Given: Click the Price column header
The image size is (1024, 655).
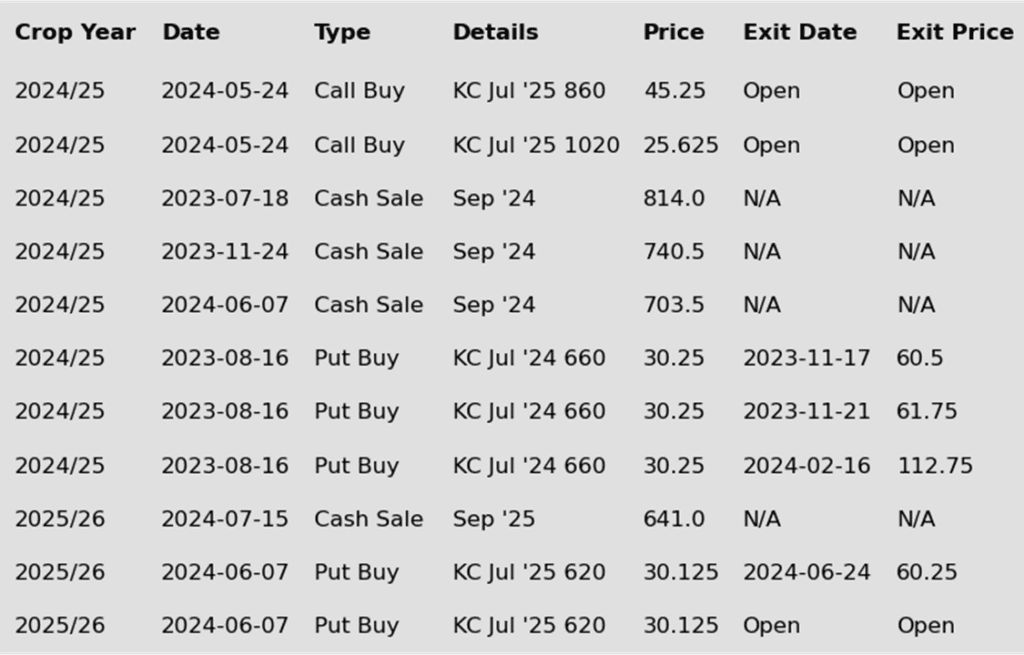Looking at the screenshot, I should pos(673,32).
